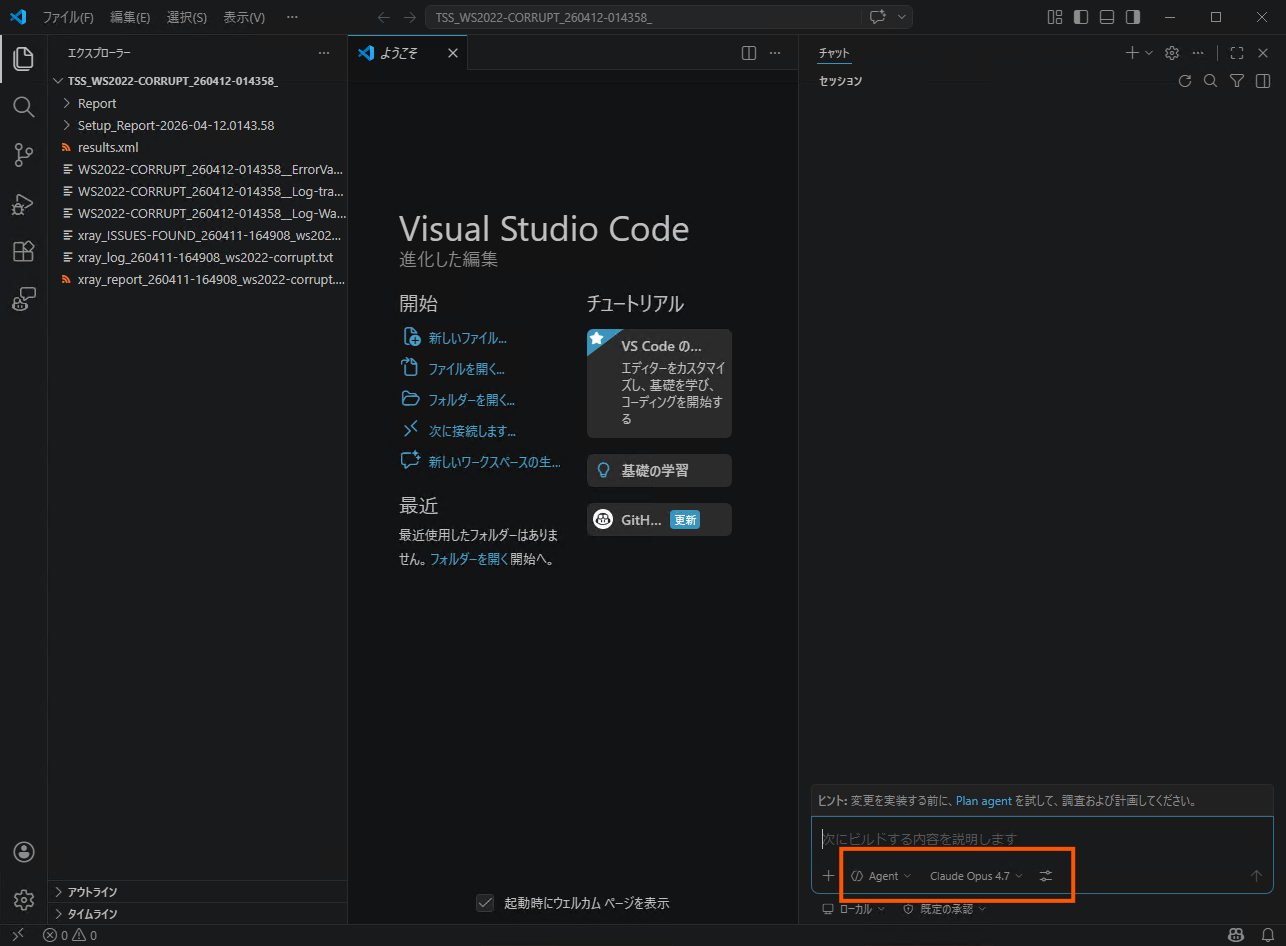The width and height of the screenshot is (1286, 946).
Task: Open the errors and warnings counter in the status bar
Action: 70,935
